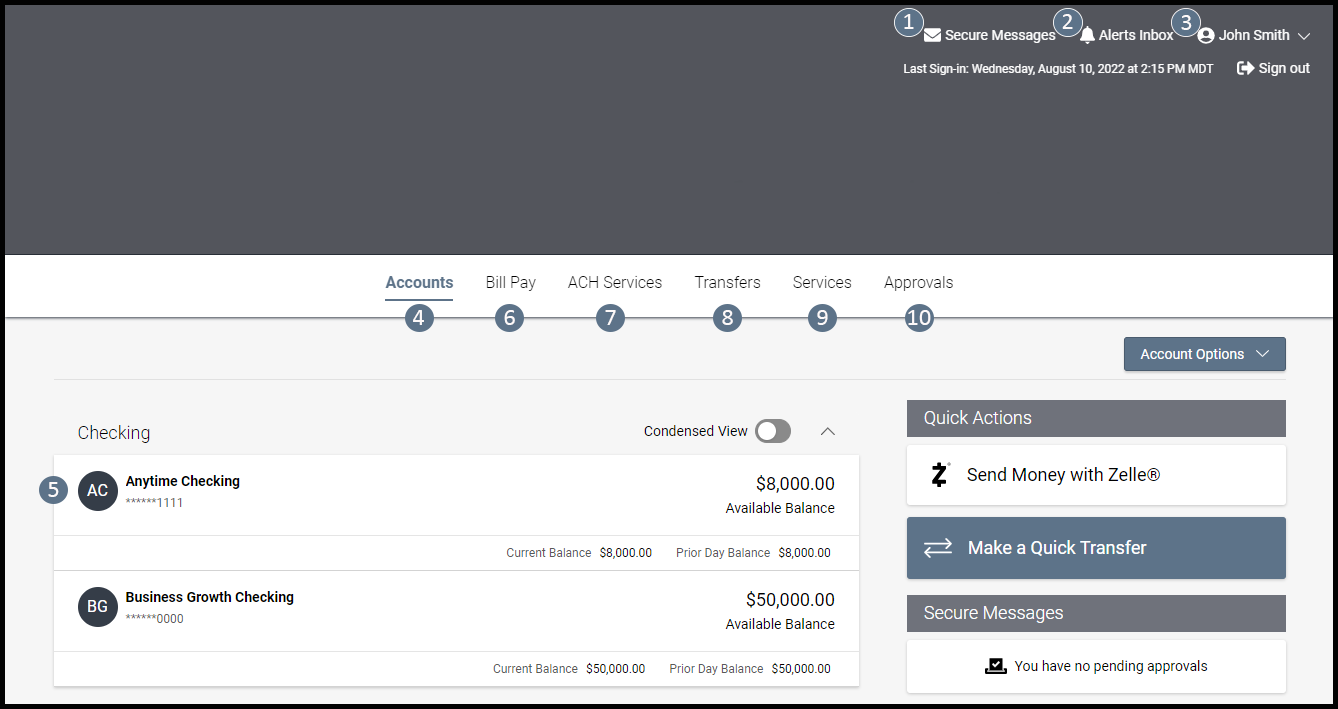Image resolution: width=1338 pixels, height=709 pixels.
Task: Click the BG Business Growth Checking avatar
Action: [x=97, y=607]
